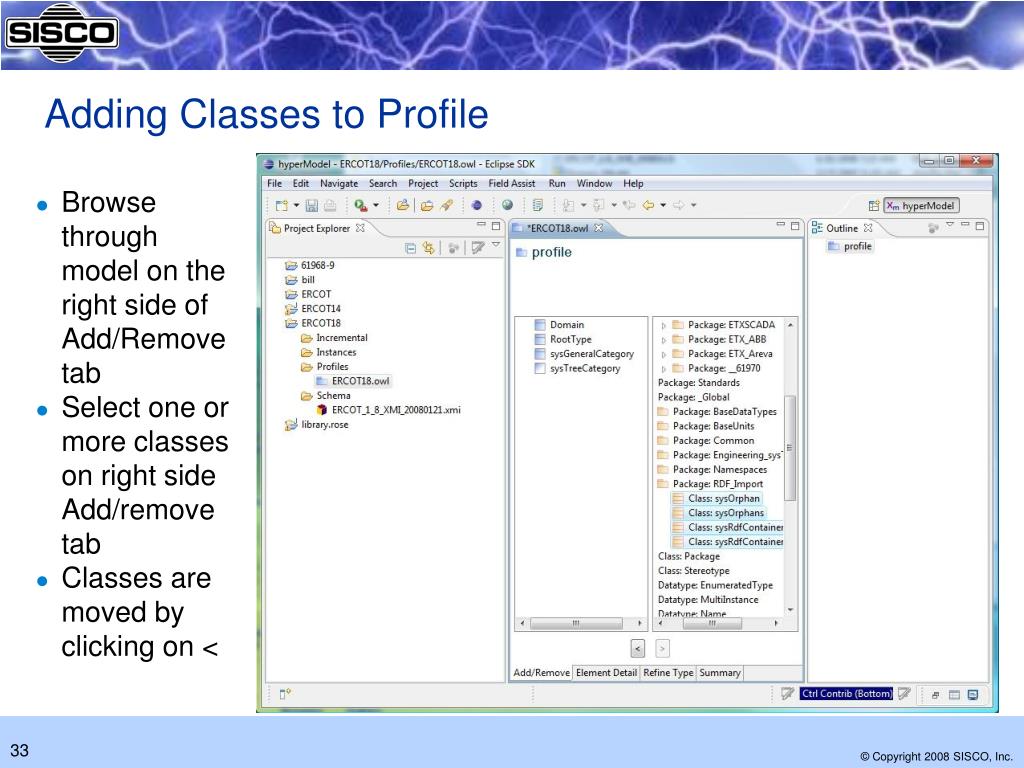Click the Back navigation yellow arrow
Screen dimensions: 1024x768
[648, 205]
